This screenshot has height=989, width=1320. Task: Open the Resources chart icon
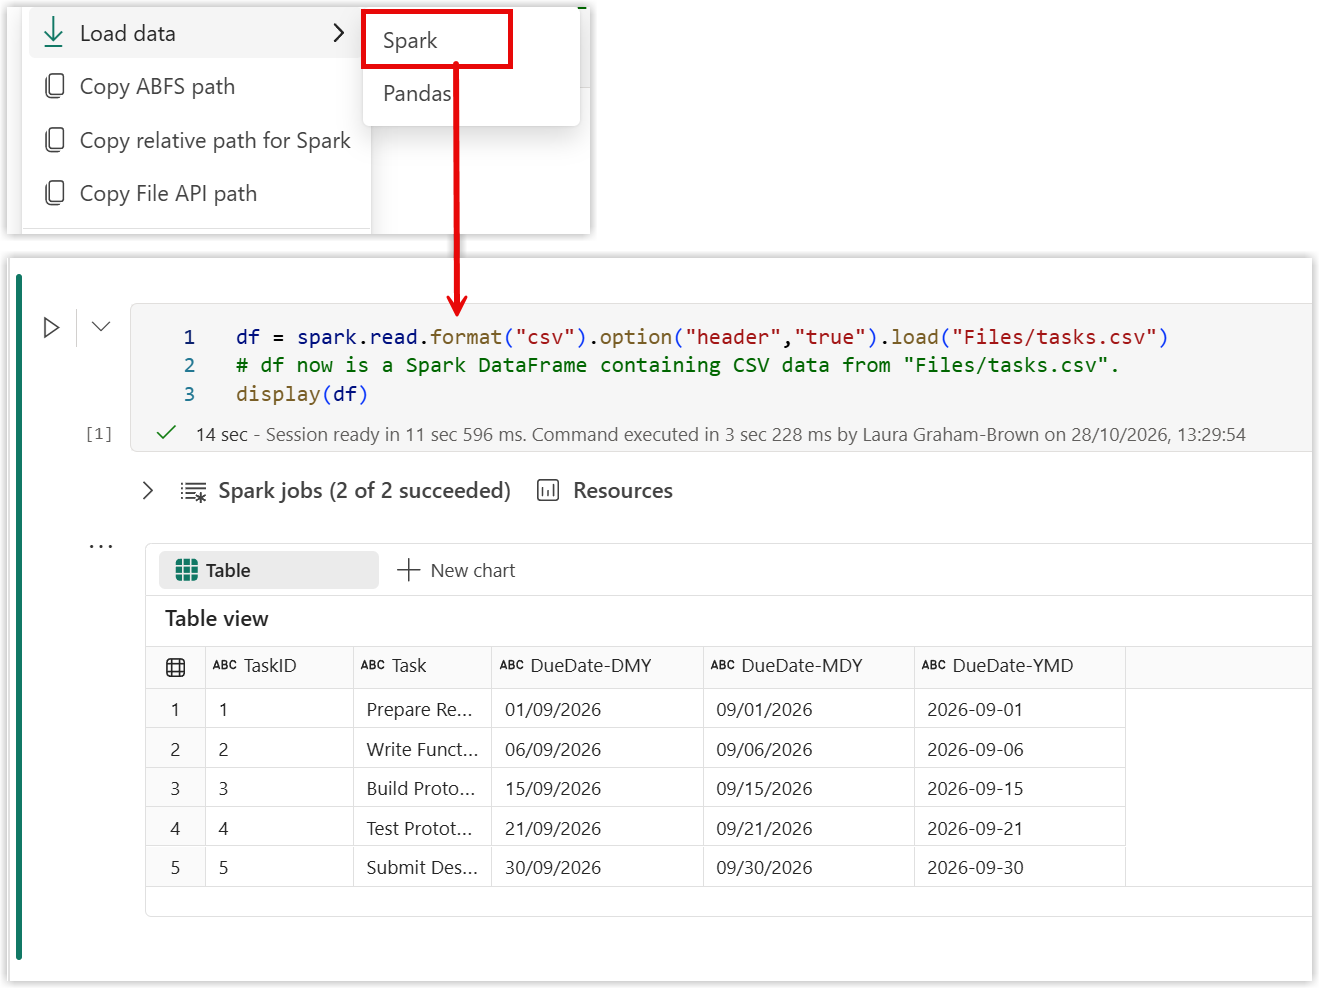click(x=548, y=490)
